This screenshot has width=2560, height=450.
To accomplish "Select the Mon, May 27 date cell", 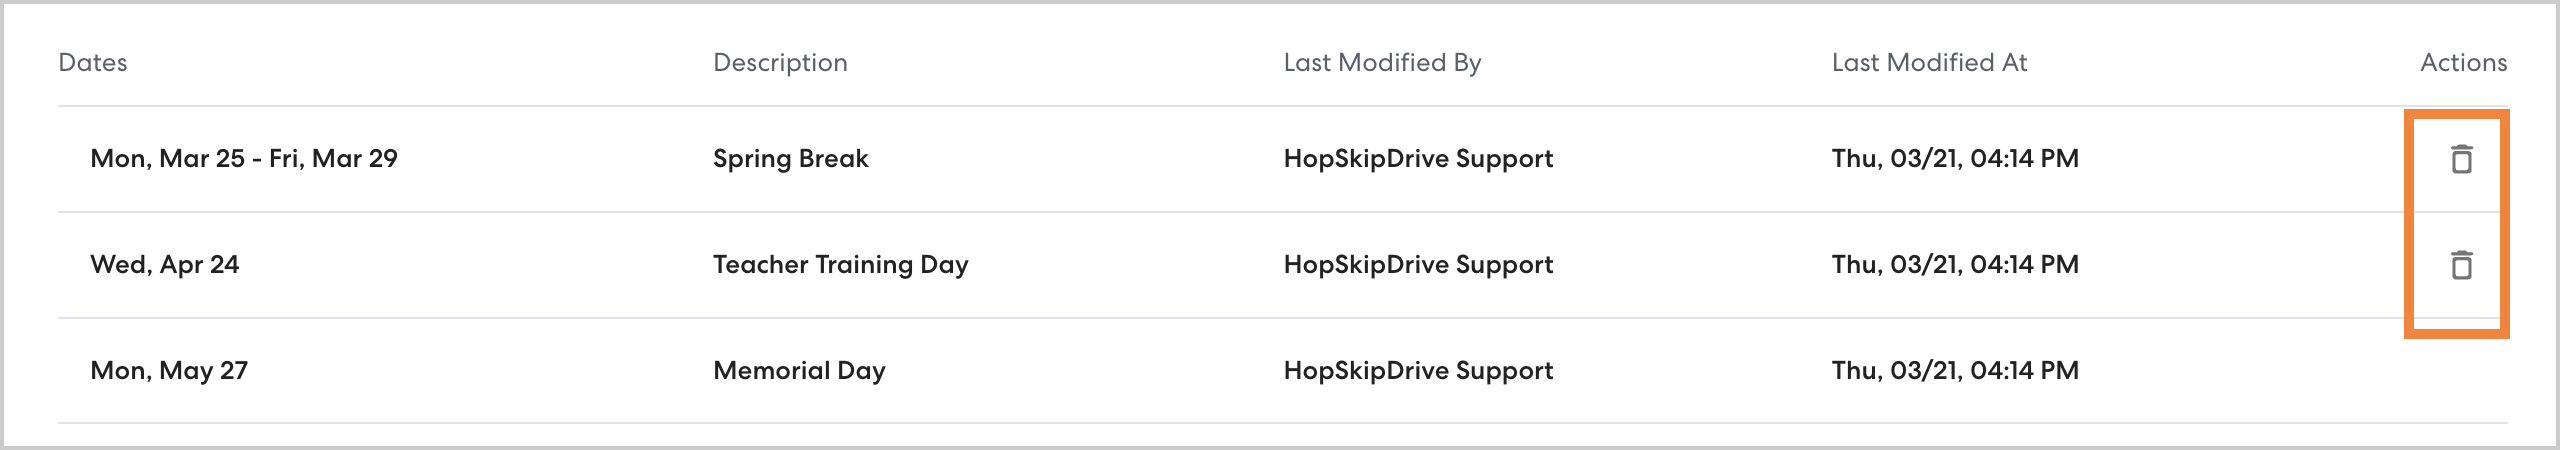I will [169, 370].
